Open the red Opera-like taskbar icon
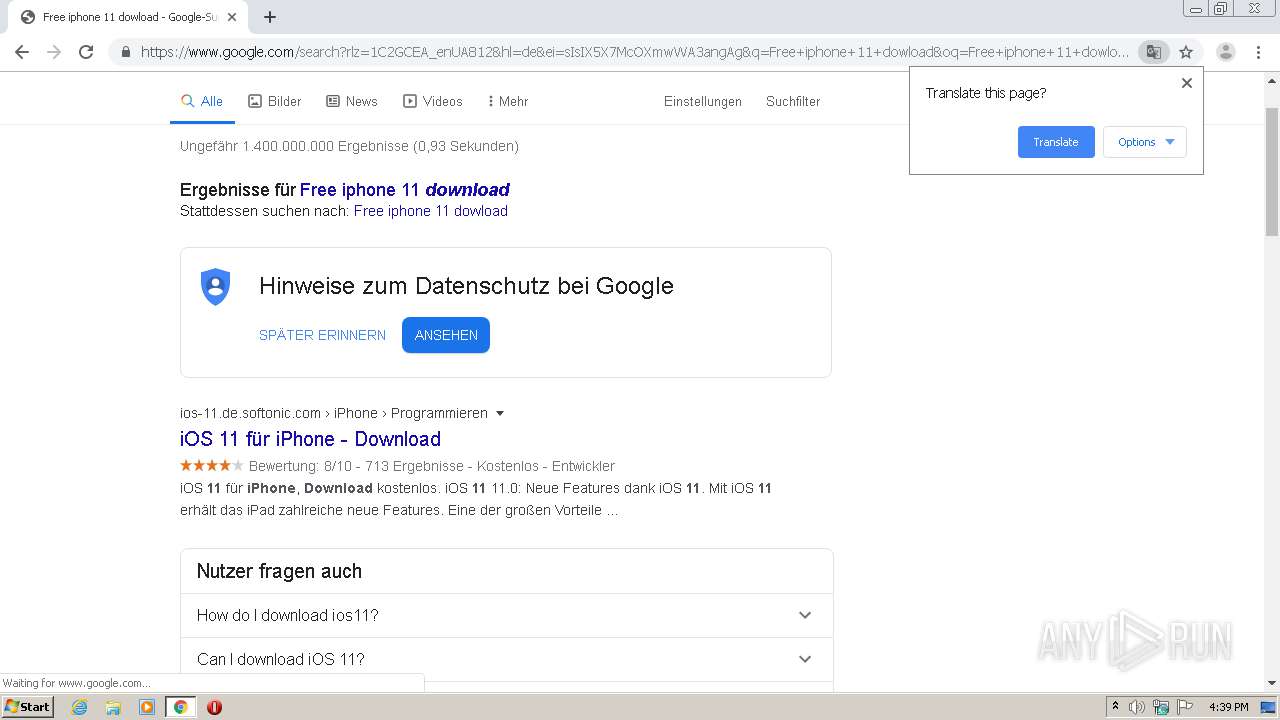The width and height of the screenshot is (1280, 720). point(214,707)
